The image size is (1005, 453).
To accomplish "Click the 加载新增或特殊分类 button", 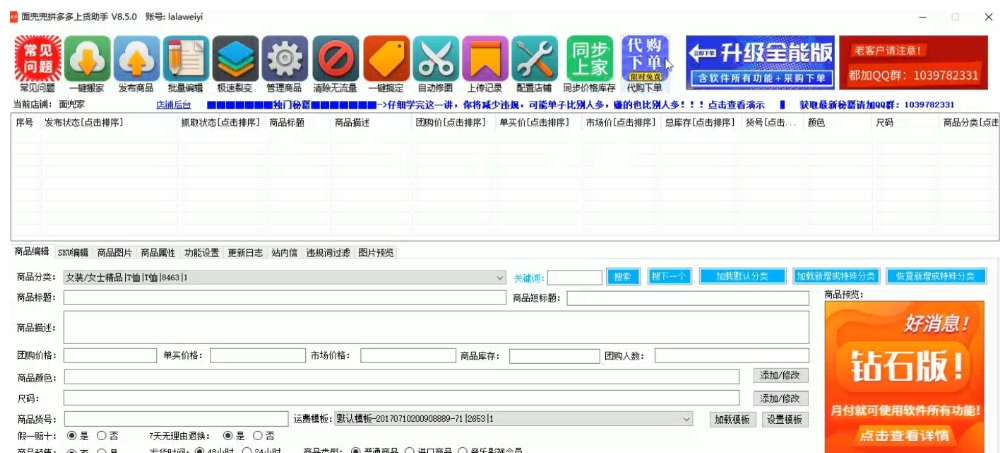I will 836,276.
